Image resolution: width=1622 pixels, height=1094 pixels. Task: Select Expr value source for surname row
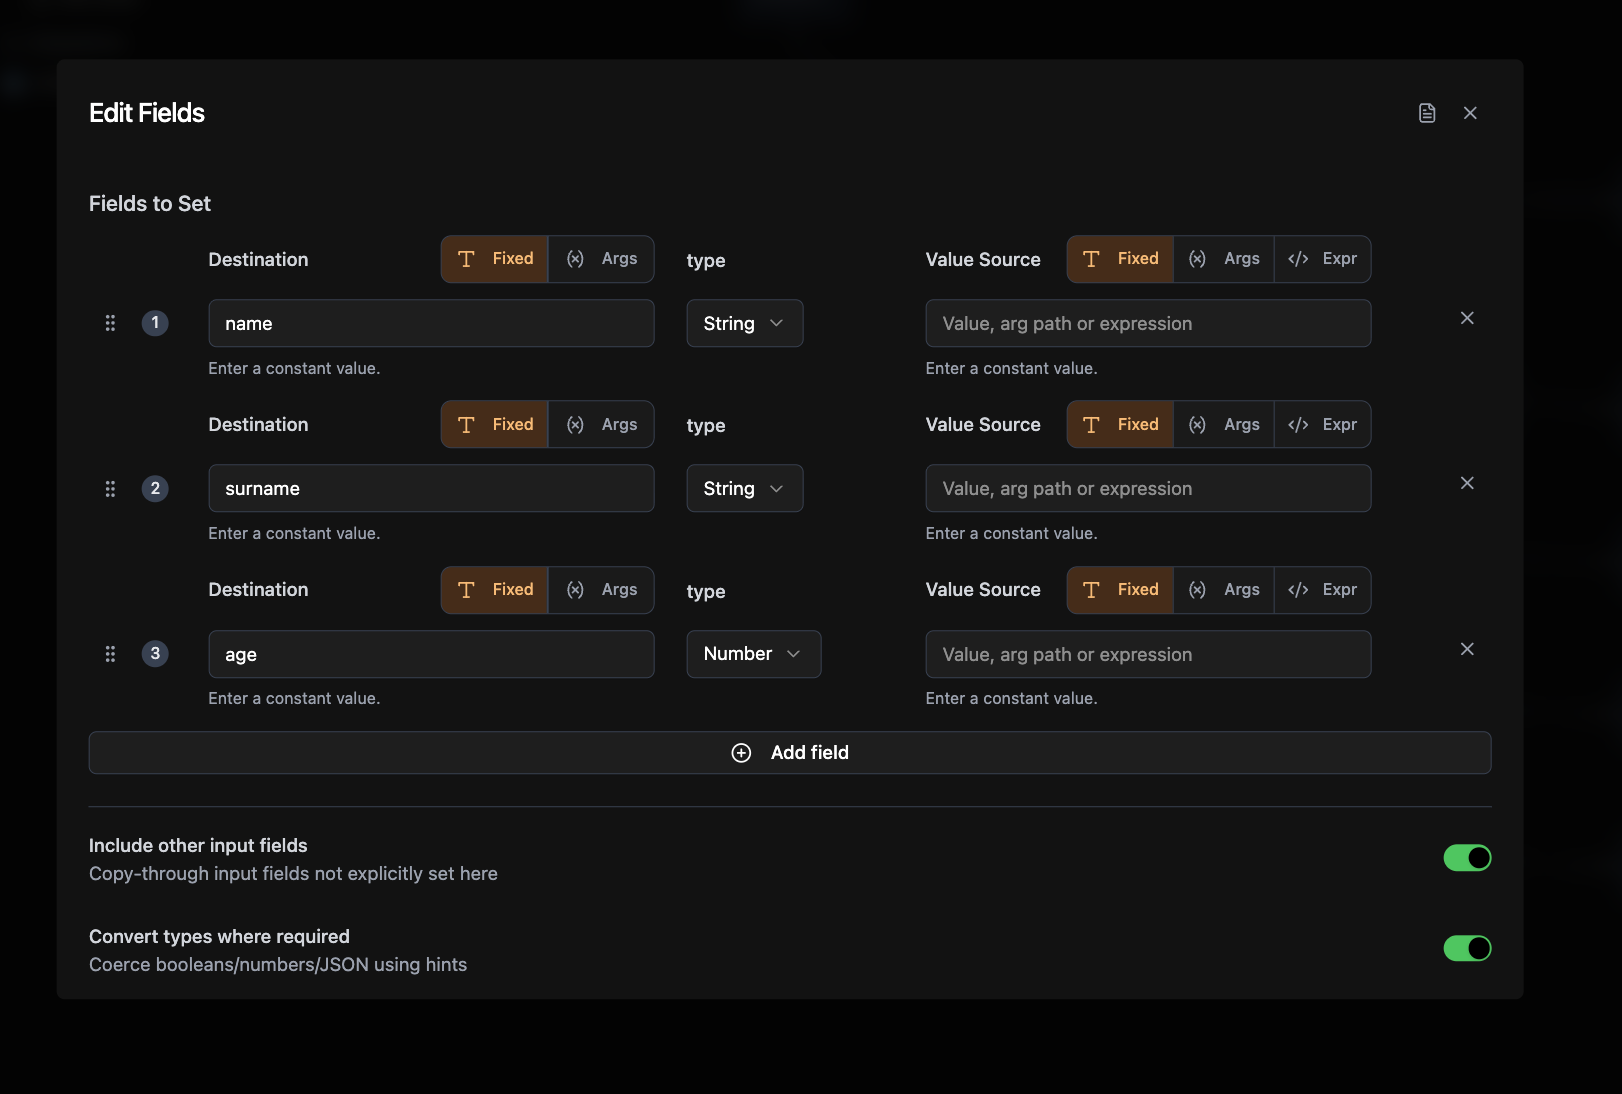coord(1322,425)
